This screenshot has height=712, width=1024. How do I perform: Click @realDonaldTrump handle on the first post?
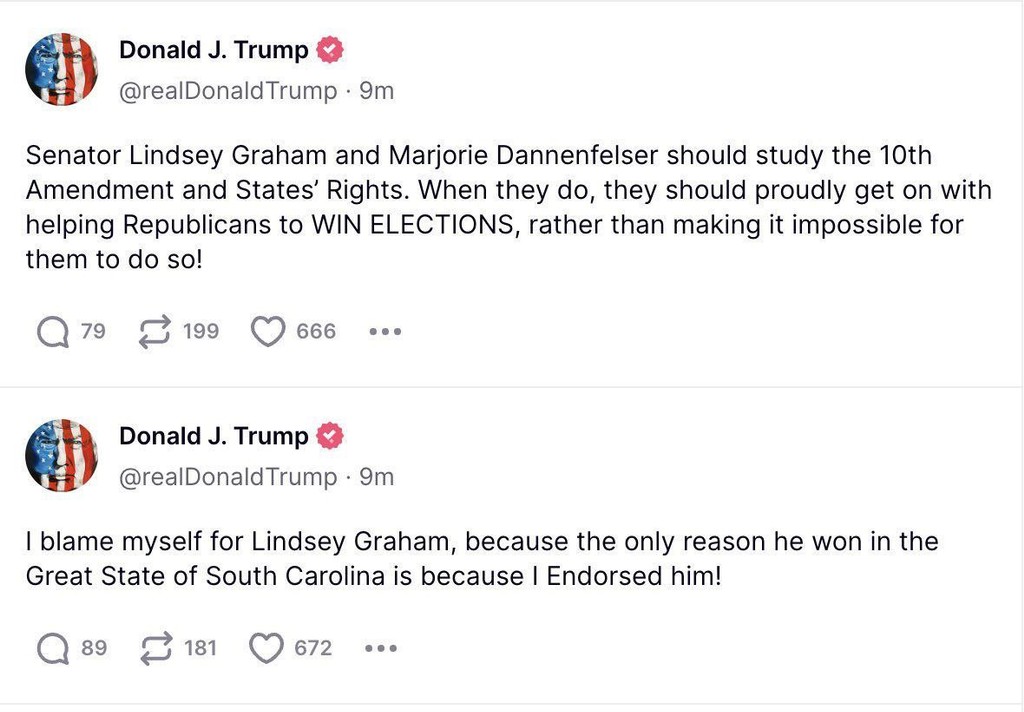[228, 91]
